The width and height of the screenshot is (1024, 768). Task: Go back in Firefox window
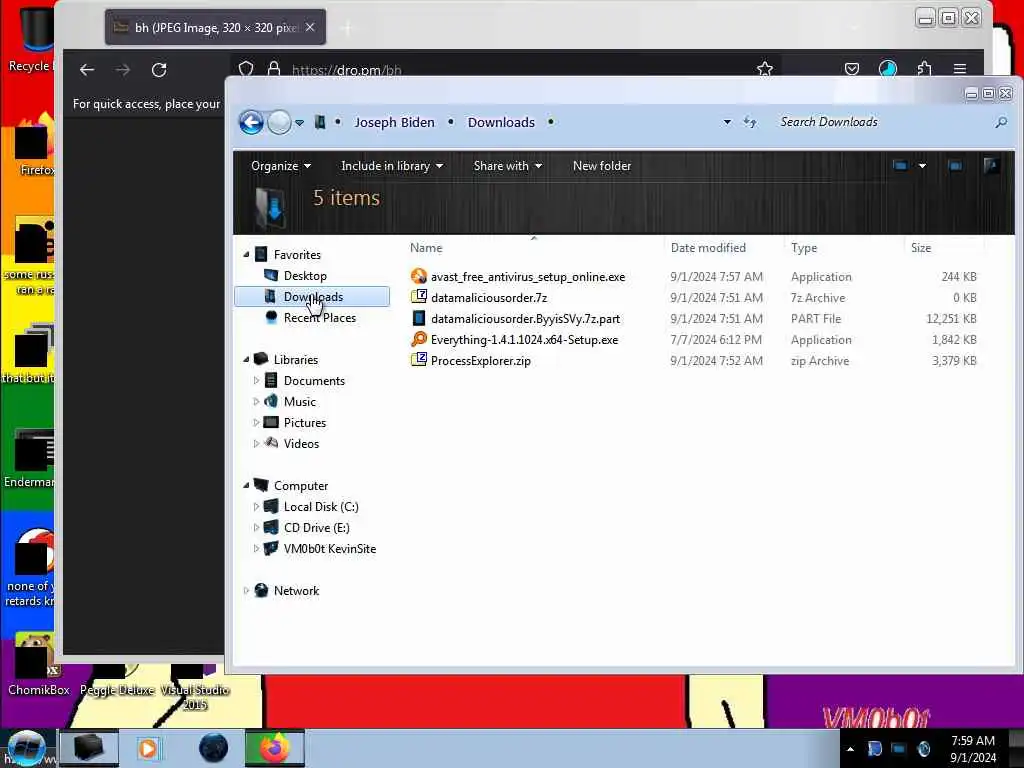(87, 69)
